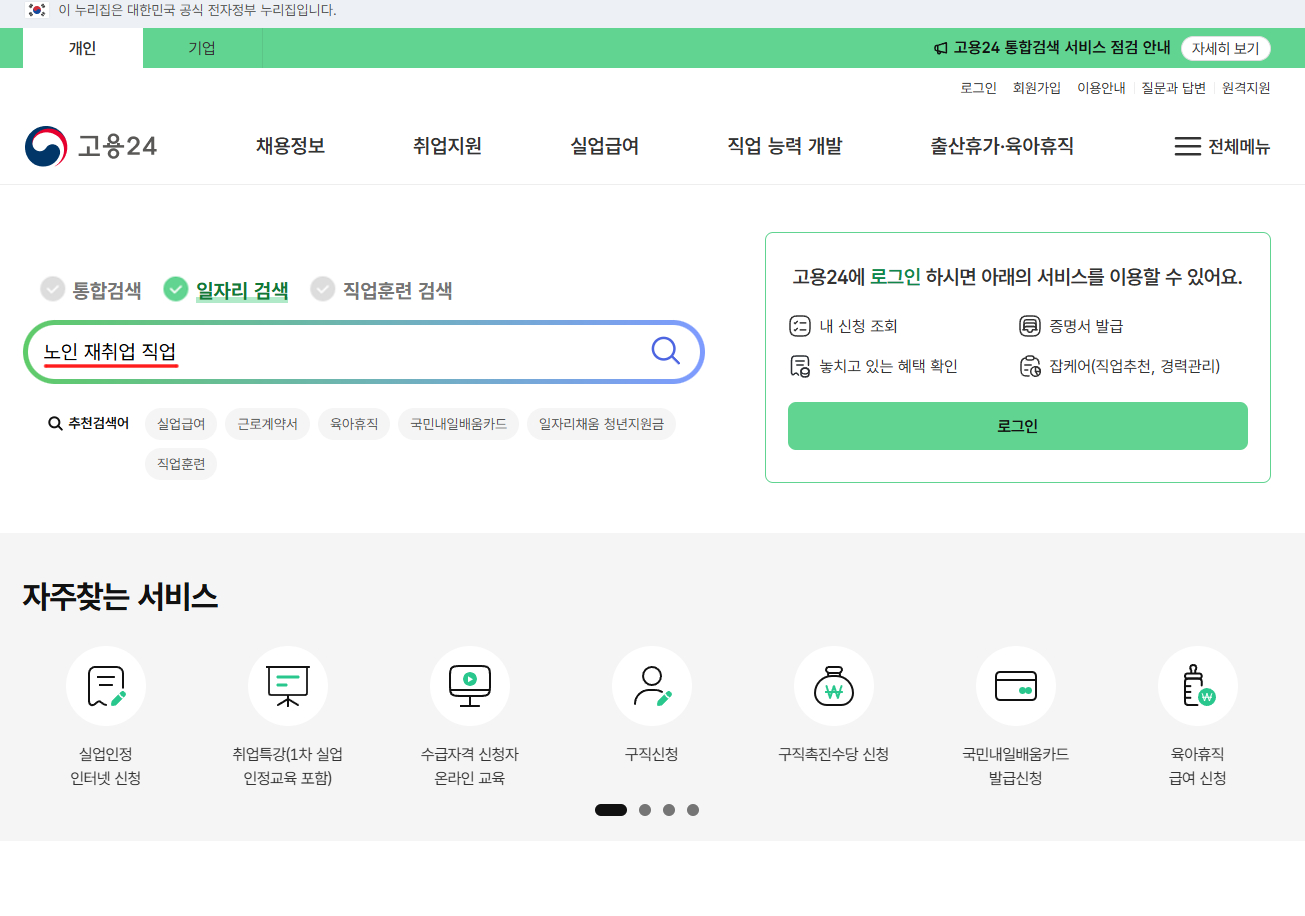Viewport: 1305px width, 916px height.
Task: Open the 직업 능력 개발 menu
Action: [785, 146]
